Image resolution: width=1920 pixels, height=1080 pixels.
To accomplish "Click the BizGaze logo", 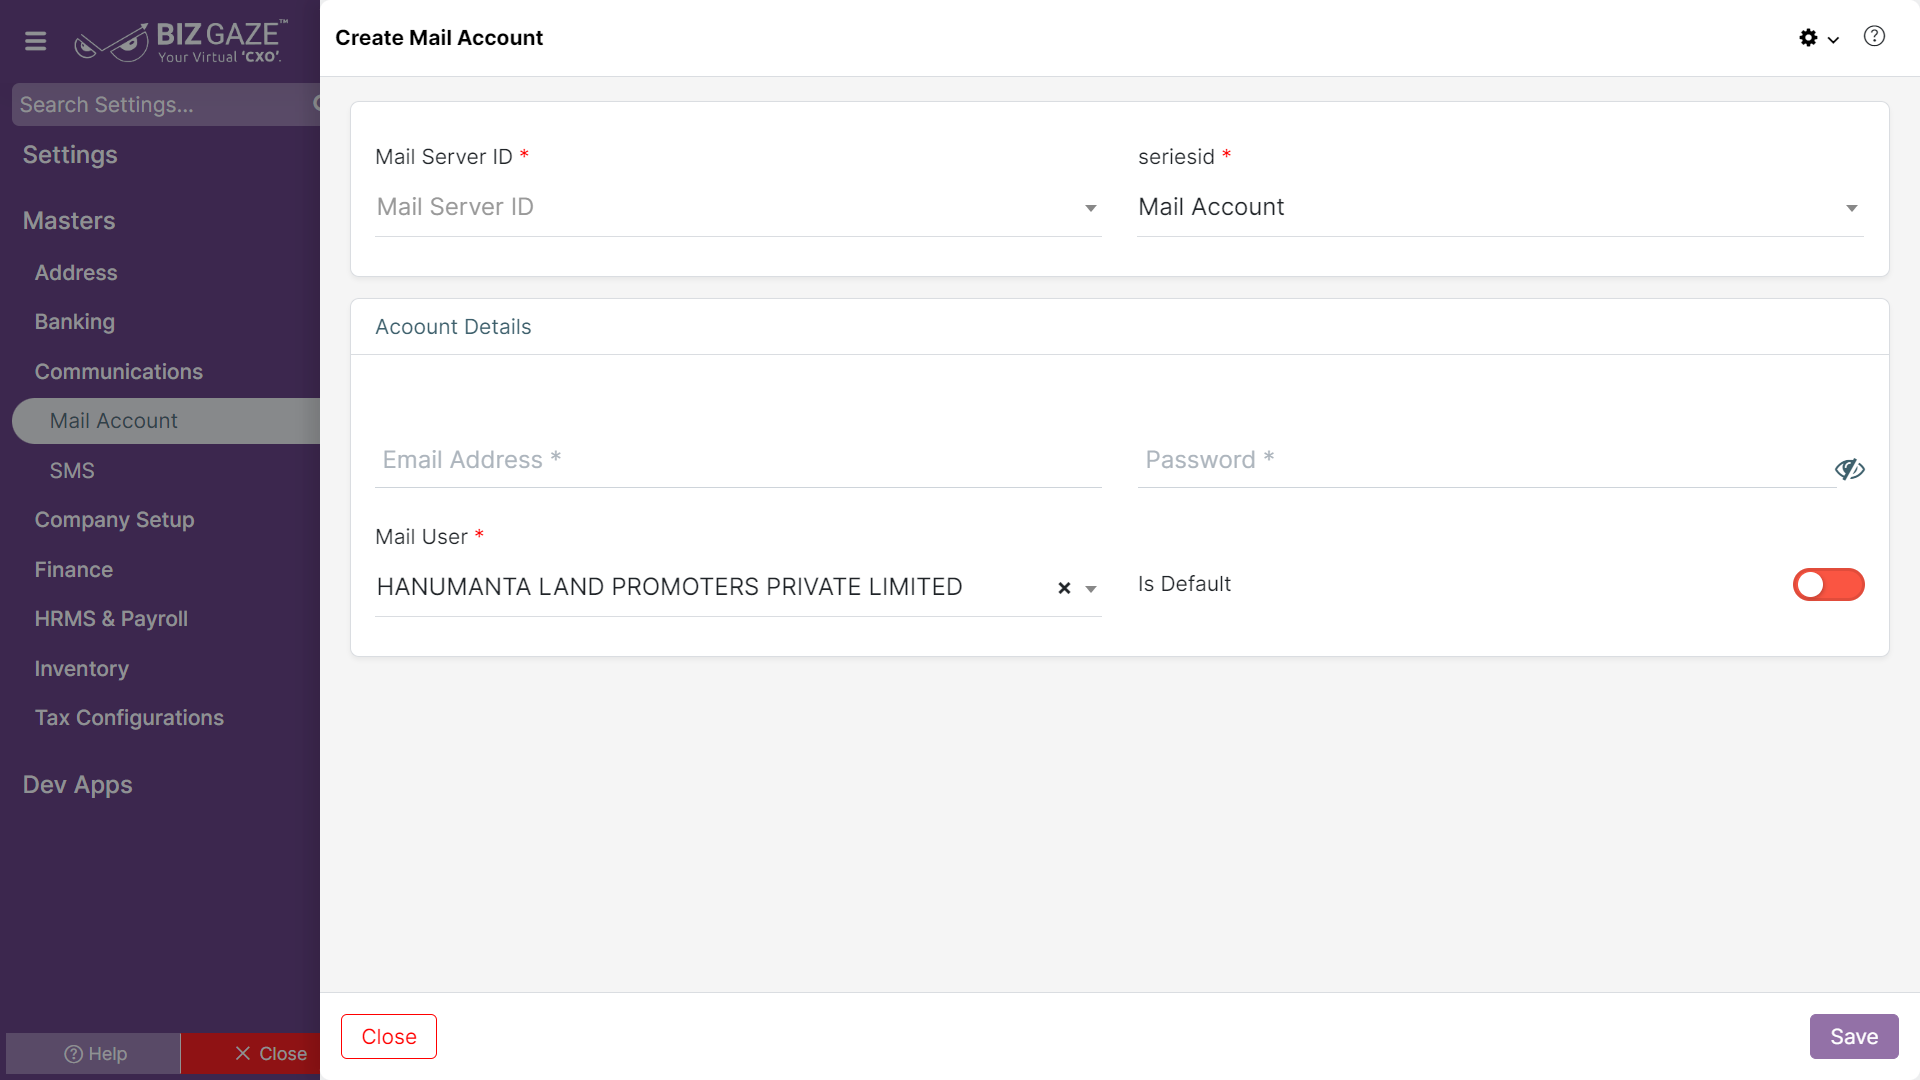I will [x=181, y=41].
